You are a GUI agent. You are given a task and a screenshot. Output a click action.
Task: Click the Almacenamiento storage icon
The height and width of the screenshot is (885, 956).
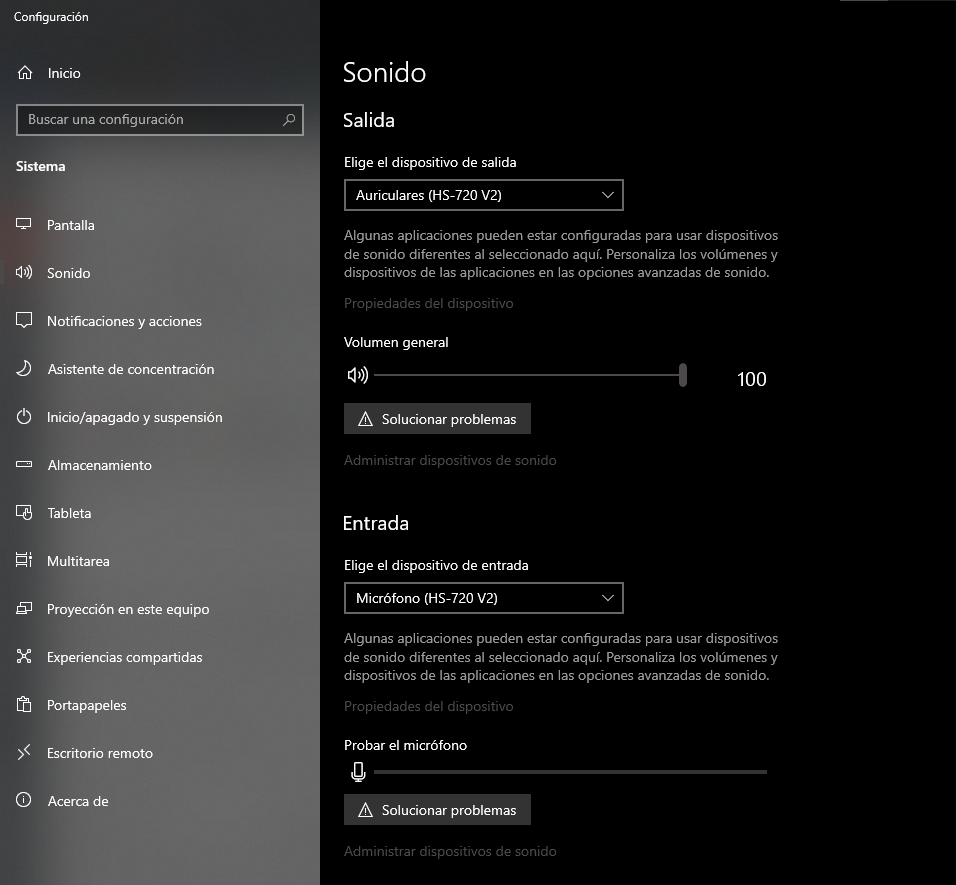(25, 465)
